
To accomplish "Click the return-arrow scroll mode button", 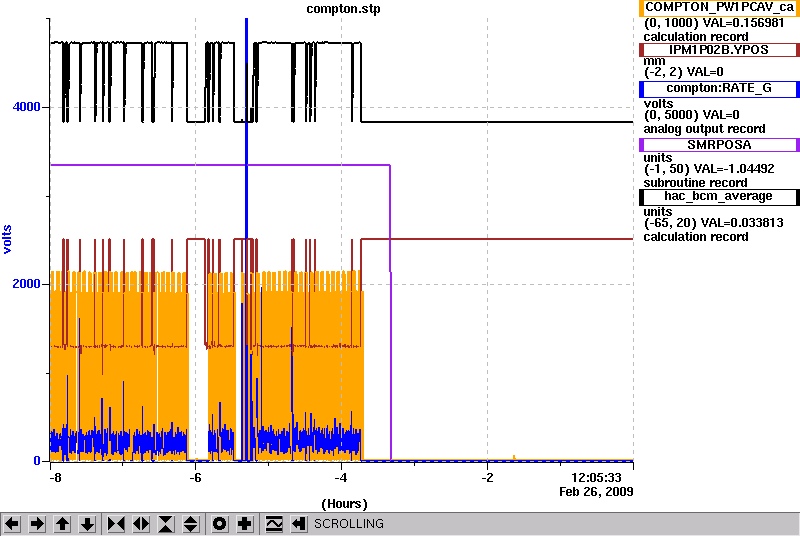I will coord(299,524).
